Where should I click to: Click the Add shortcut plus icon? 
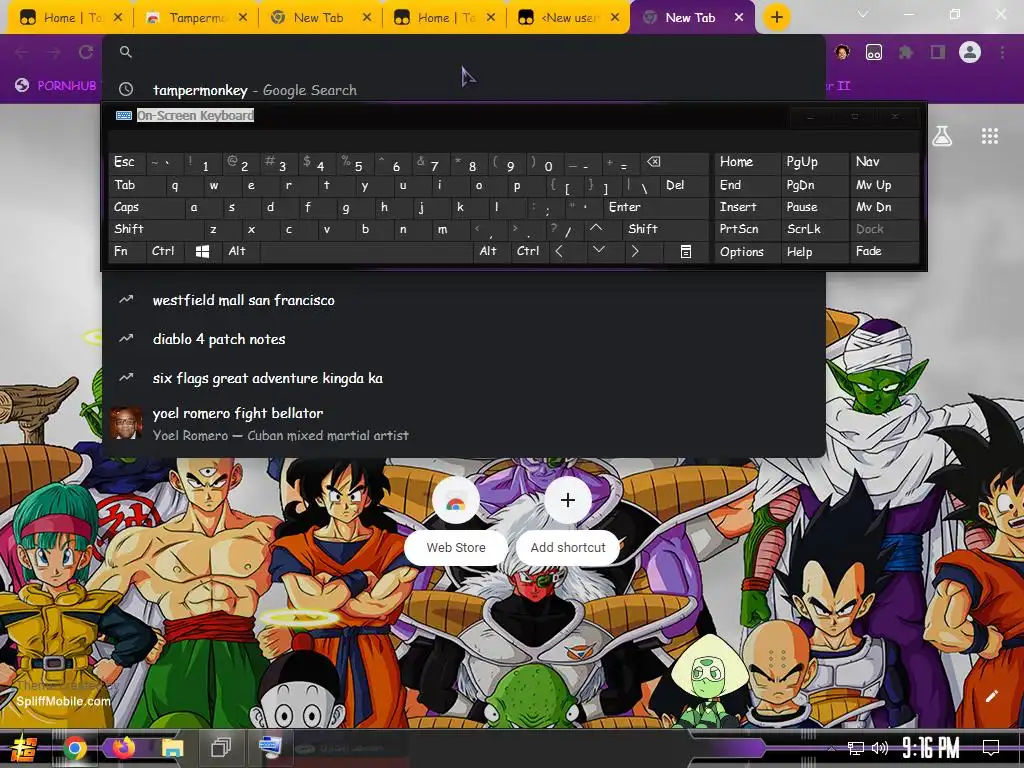568,501
